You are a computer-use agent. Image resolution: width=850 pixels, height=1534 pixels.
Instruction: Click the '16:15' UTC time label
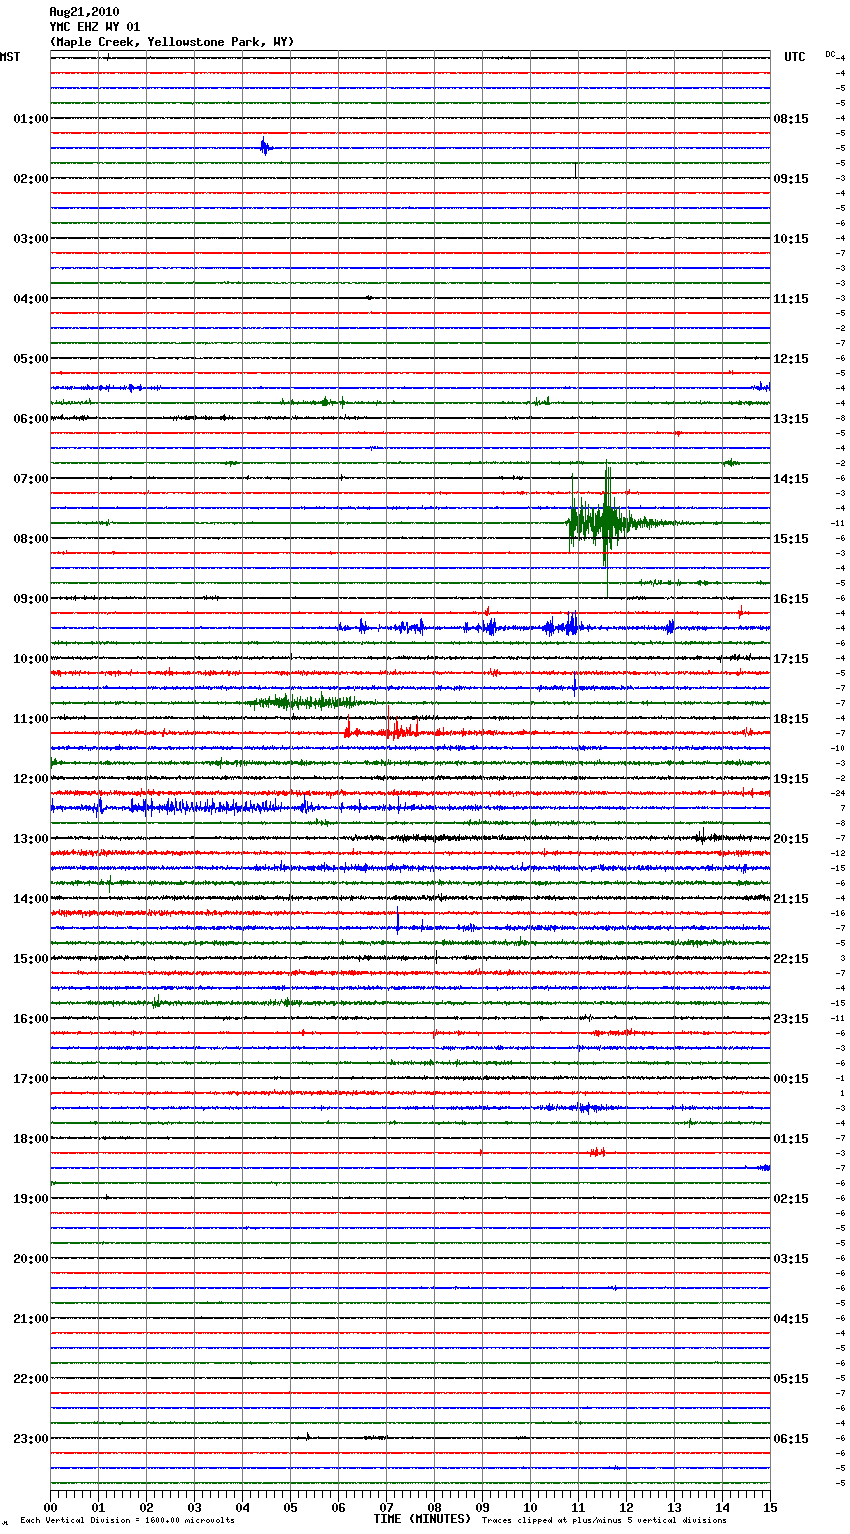click(x=791, y=599)
